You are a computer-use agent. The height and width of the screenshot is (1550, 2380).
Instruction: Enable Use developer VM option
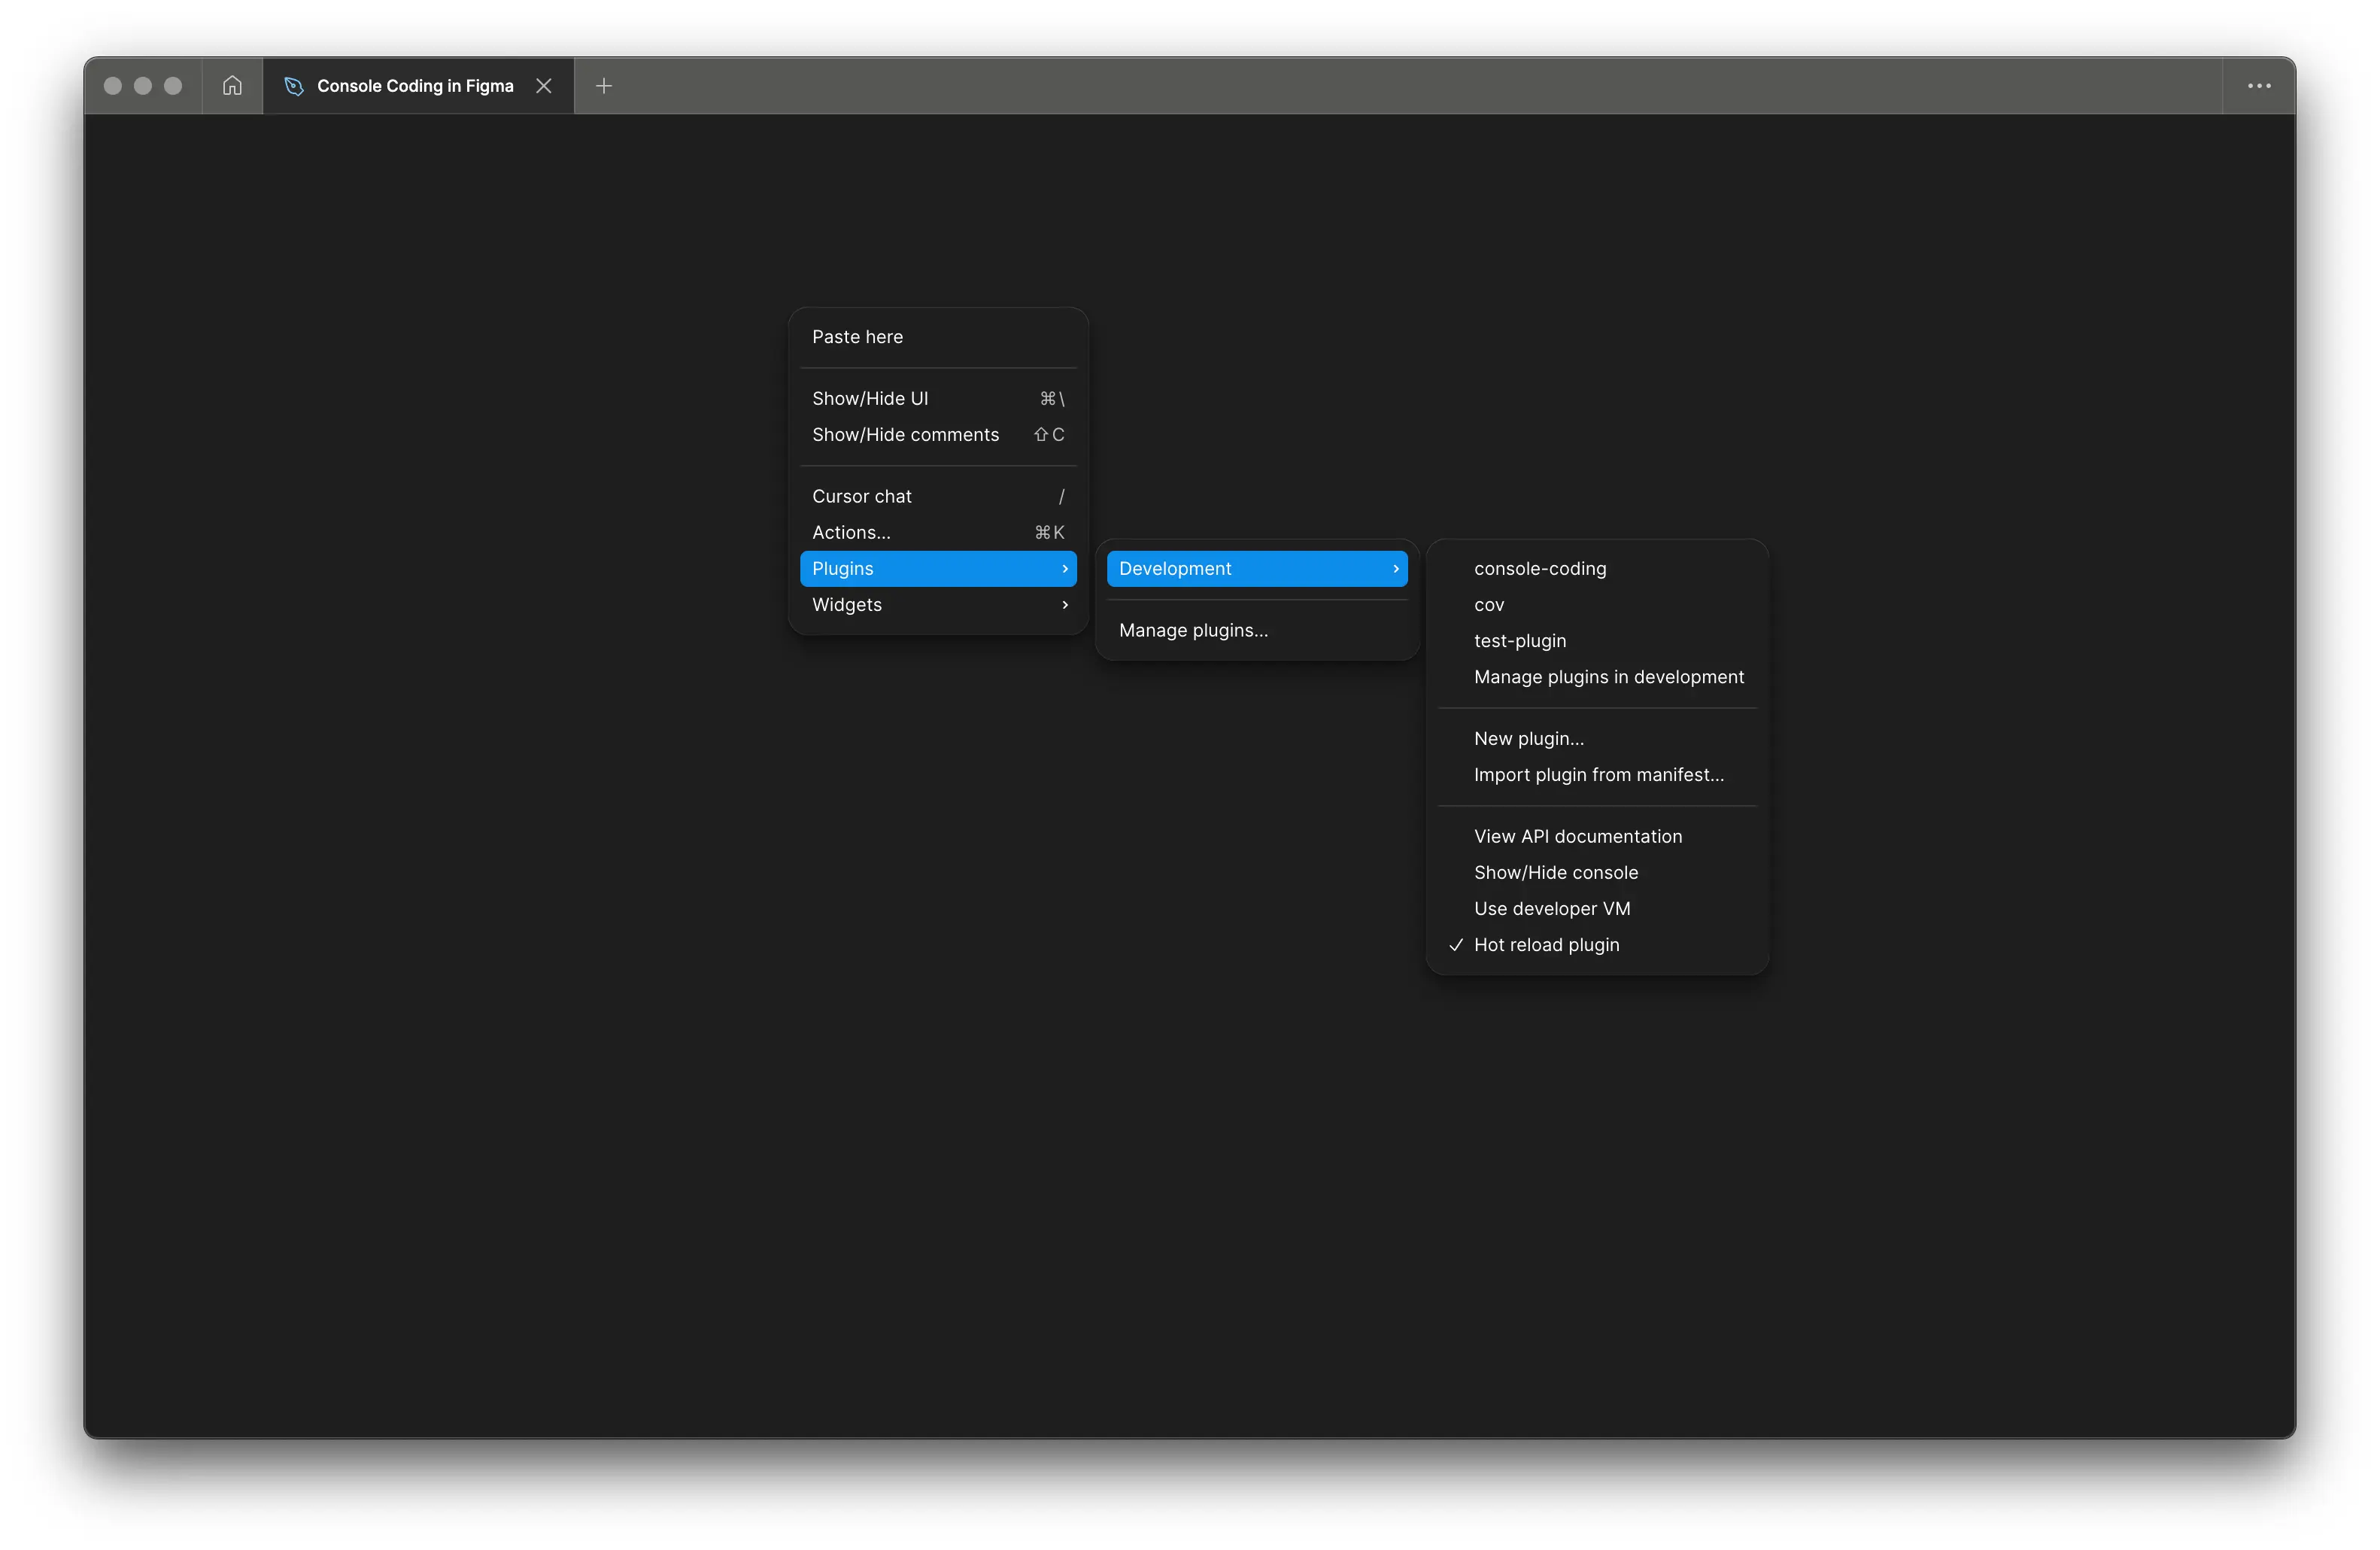click(1551, 909)
